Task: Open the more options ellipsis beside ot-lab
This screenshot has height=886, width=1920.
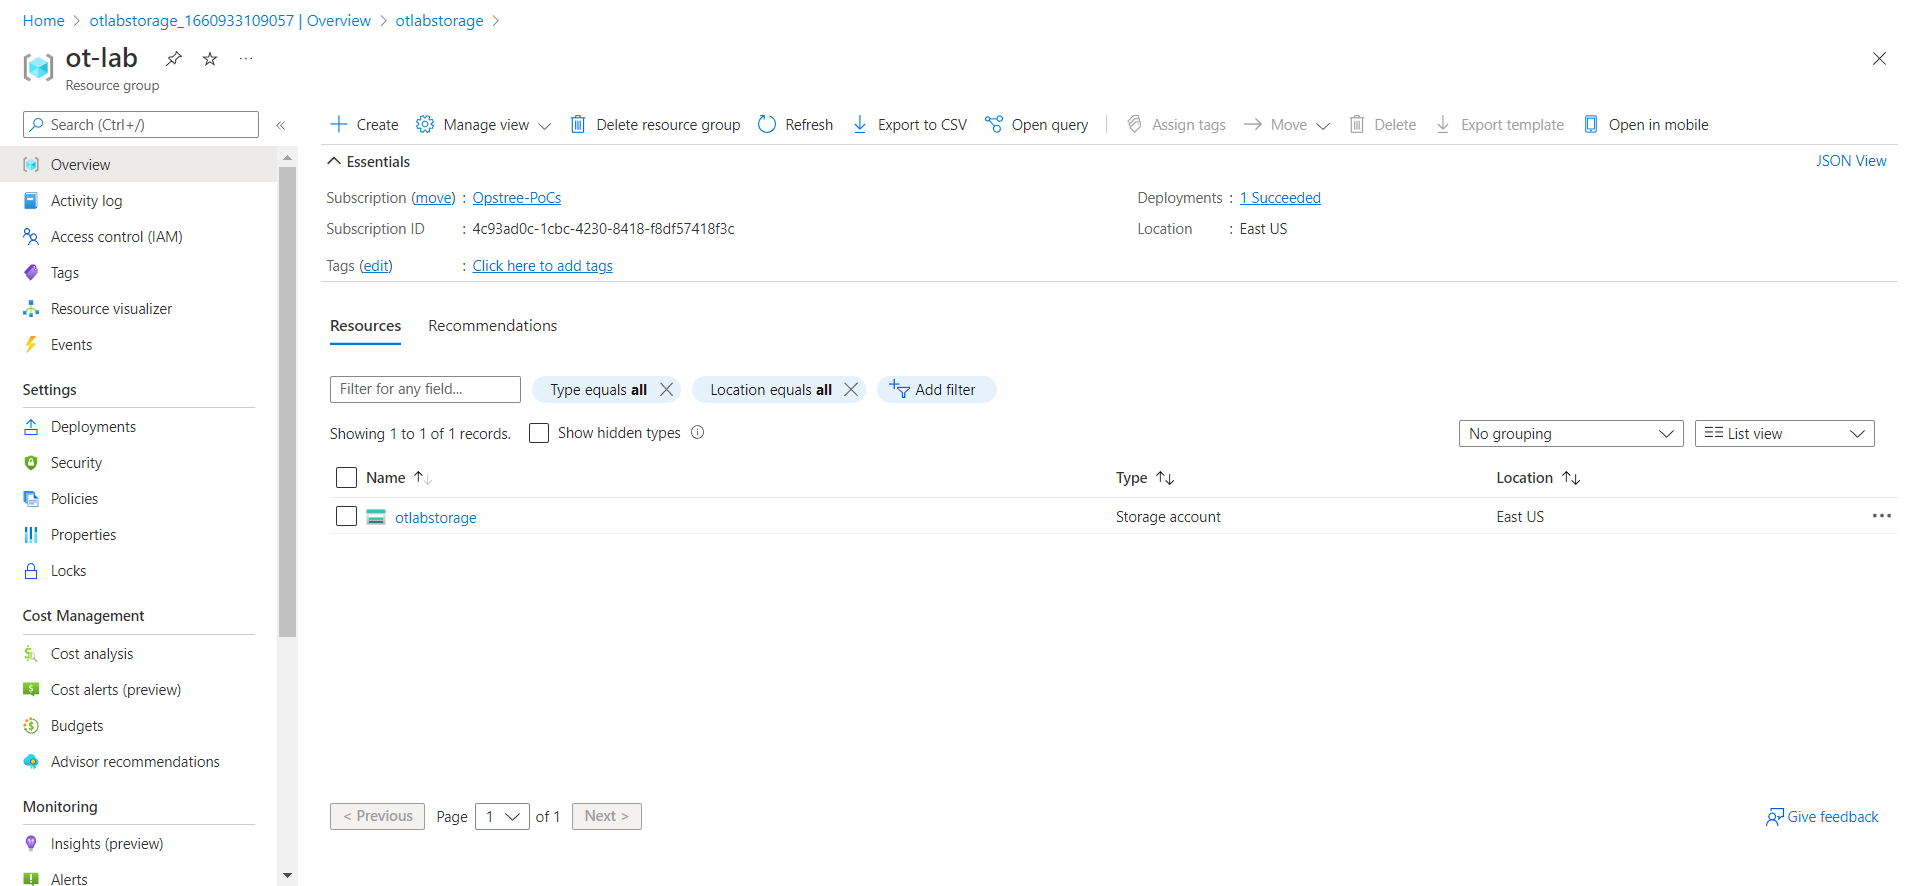Action: coord(246,58)
